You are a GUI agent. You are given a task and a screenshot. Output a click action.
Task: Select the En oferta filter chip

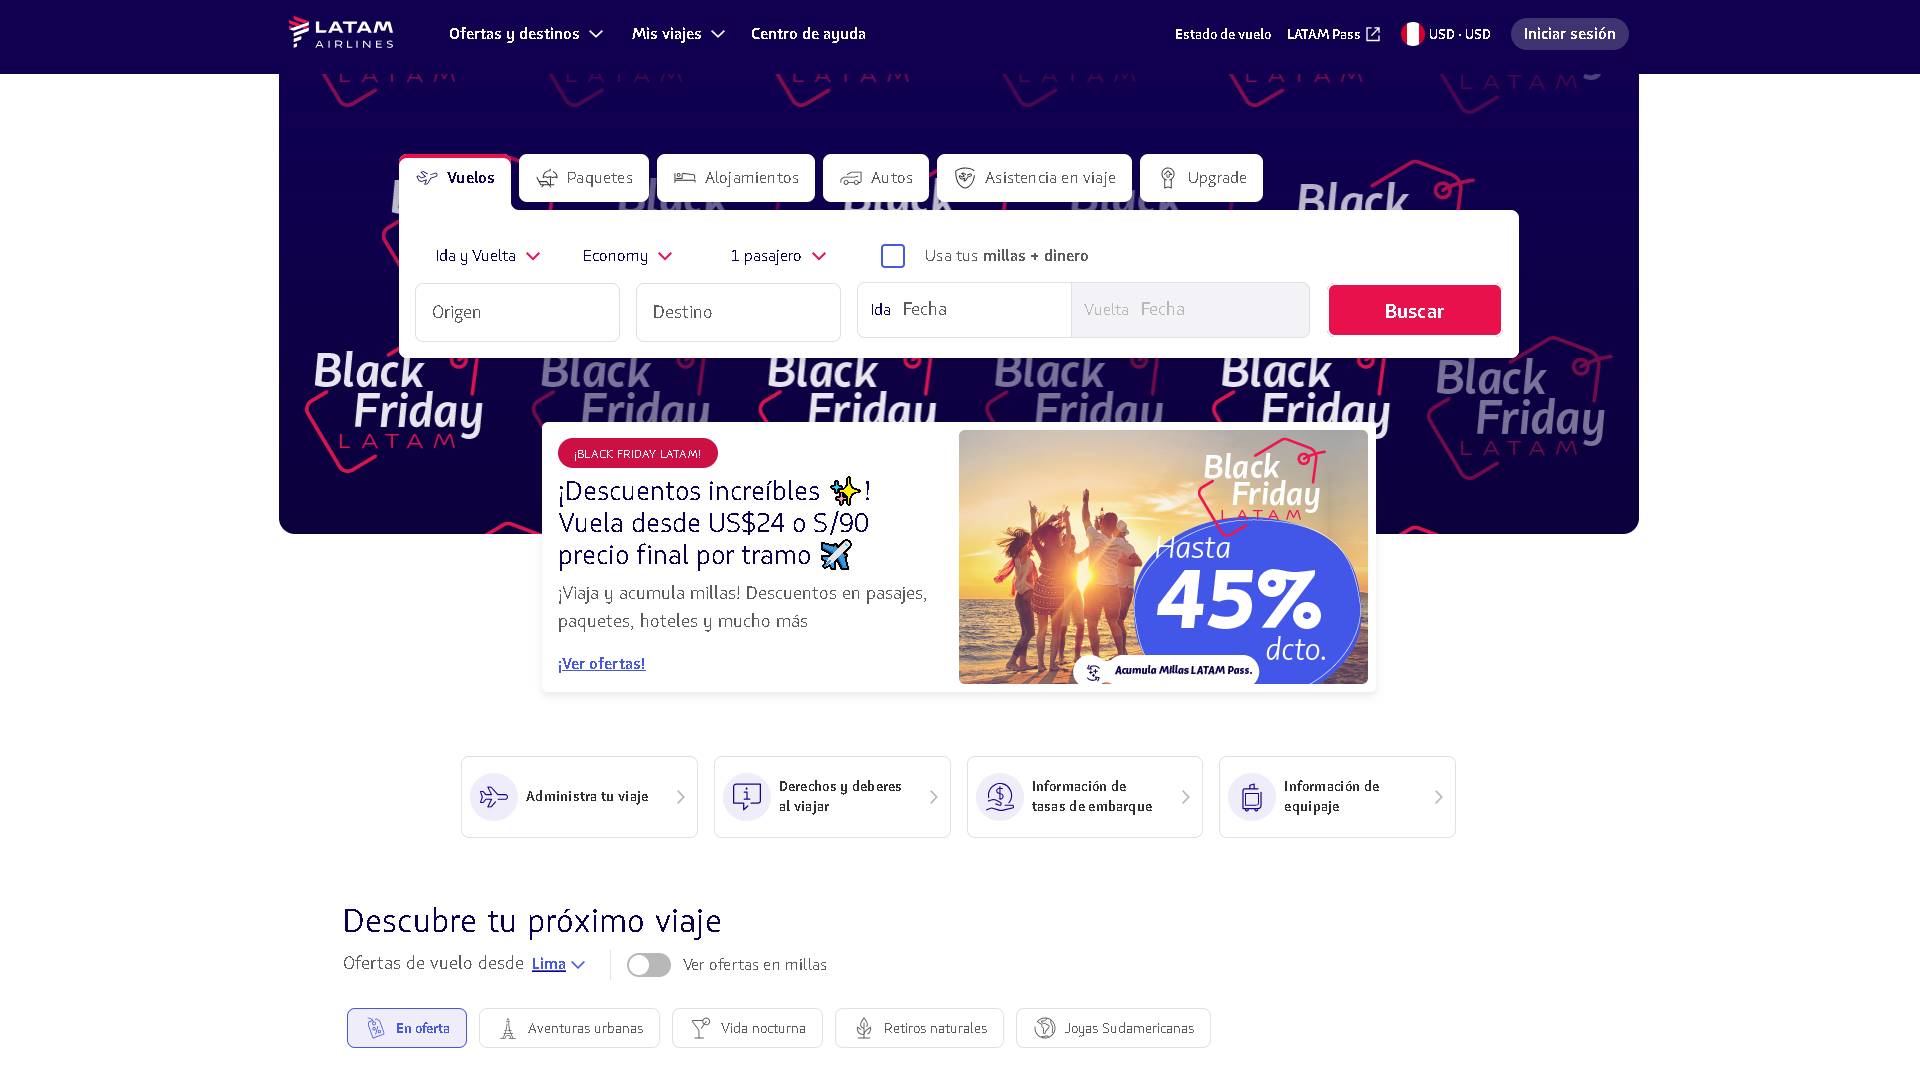(407, 1028)
